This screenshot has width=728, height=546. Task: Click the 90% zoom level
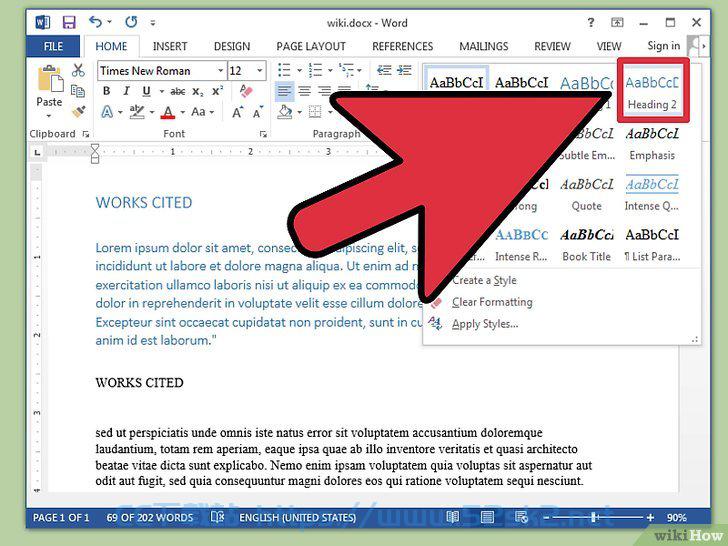coord(676,517)
